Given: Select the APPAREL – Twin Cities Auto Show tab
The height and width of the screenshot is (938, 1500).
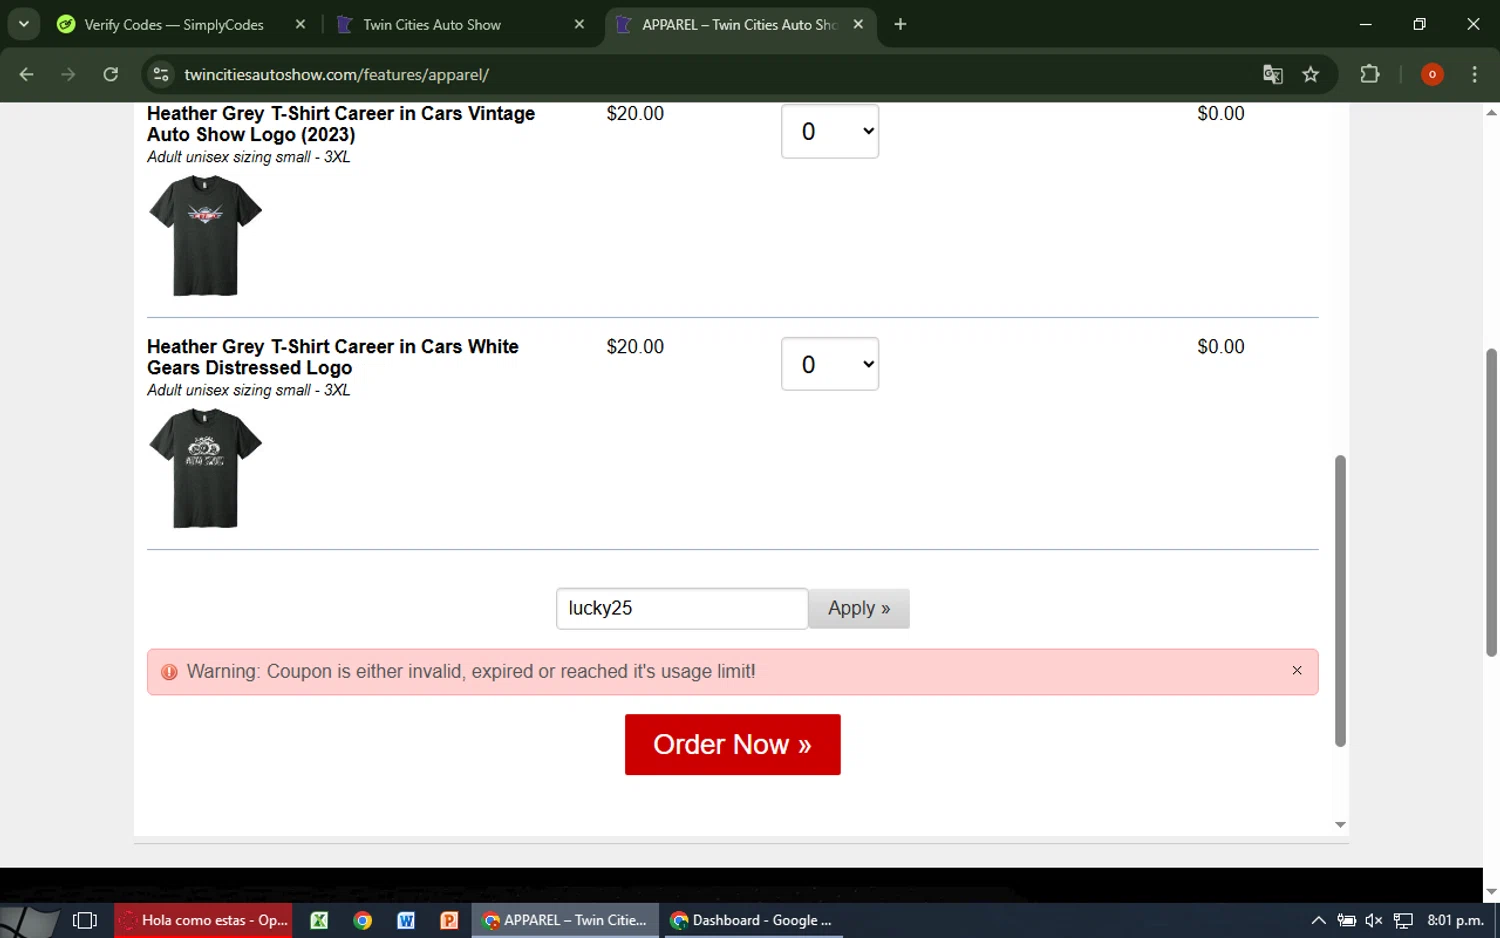Looking at the screenshot, I should coord(738,24).
